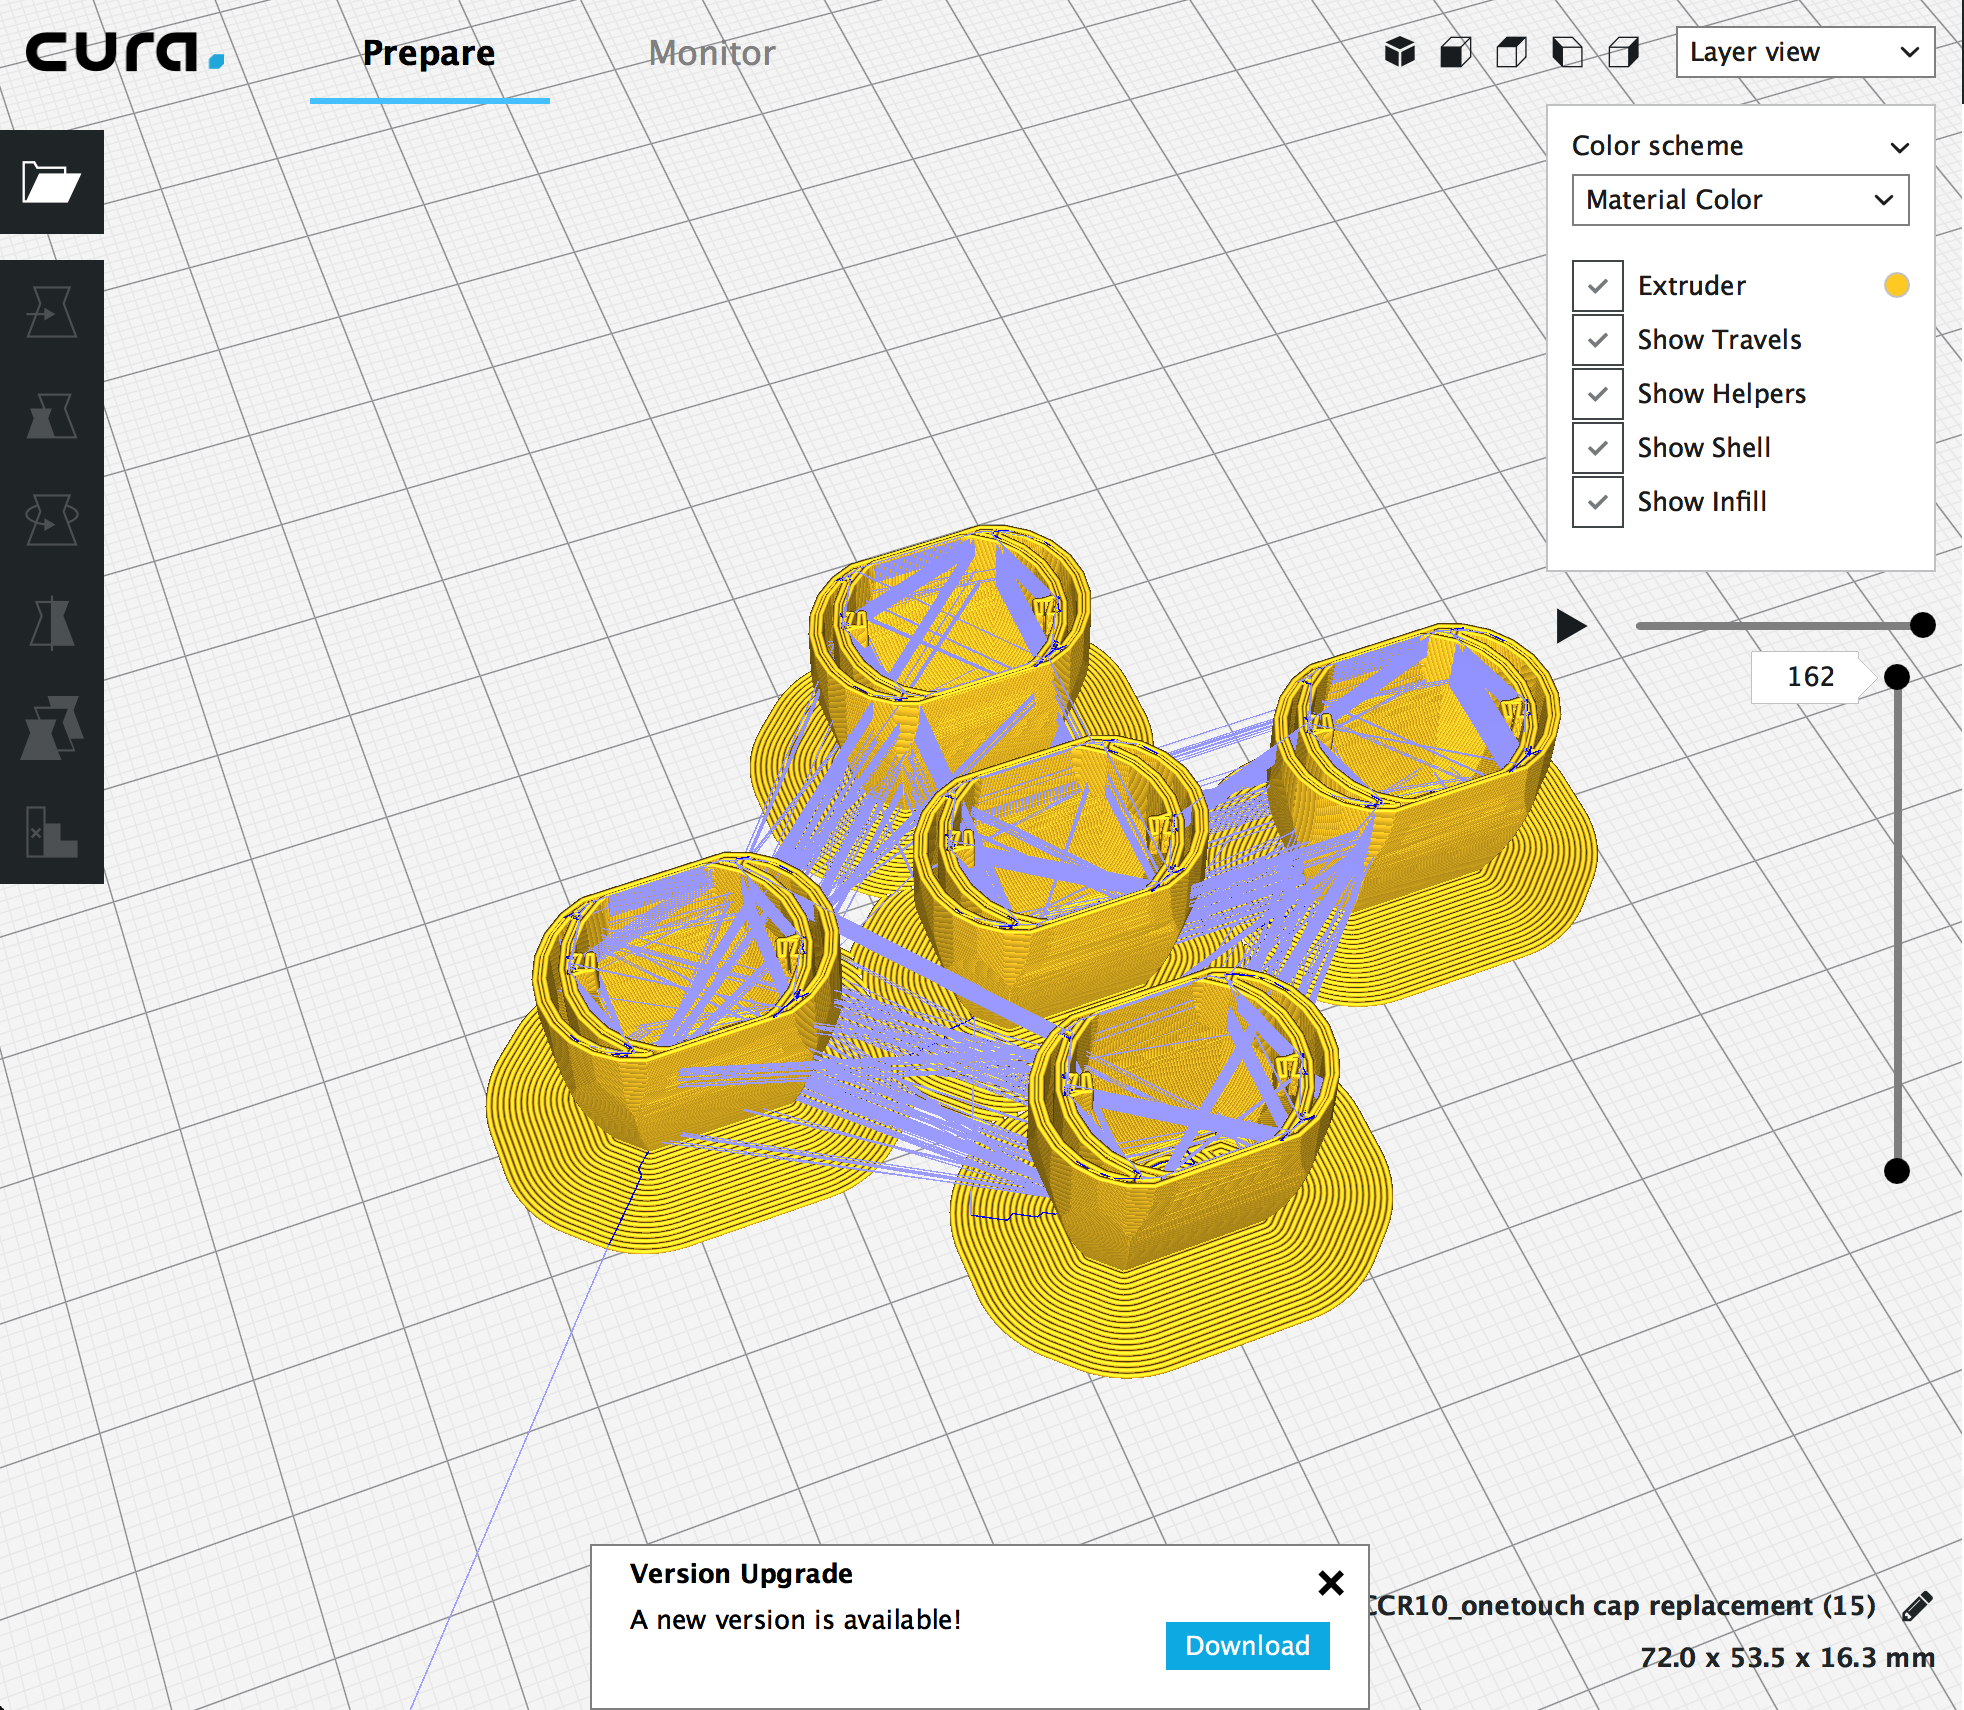
Task: Disable Show Helpers checkbox
Action: [x=1597, y=394]
